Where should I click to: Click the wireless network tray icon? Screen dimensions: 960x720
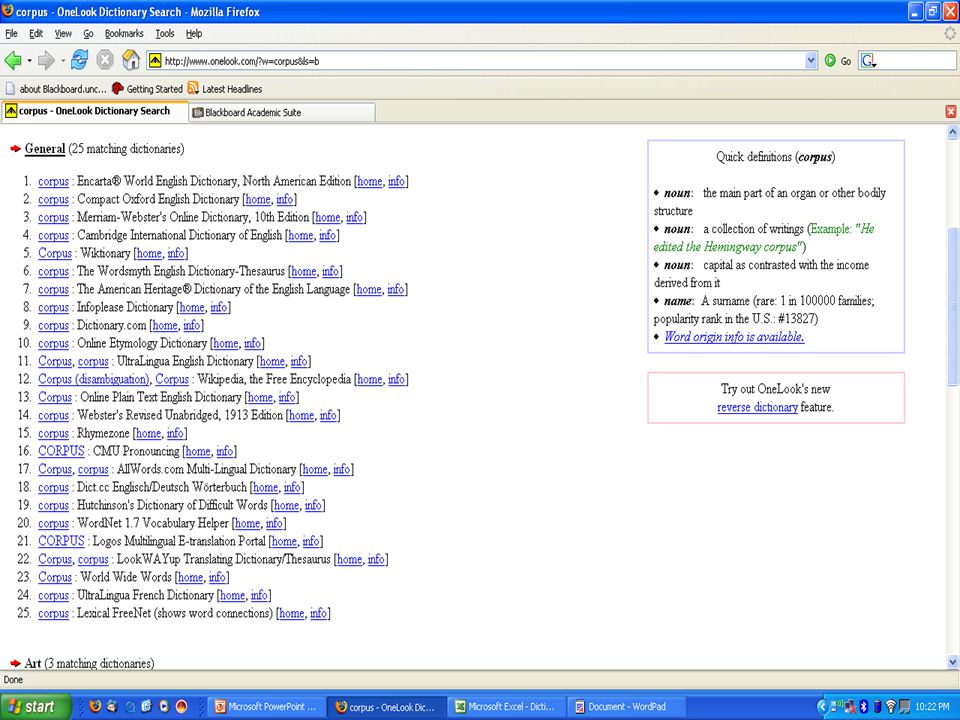tap(891, 707)
